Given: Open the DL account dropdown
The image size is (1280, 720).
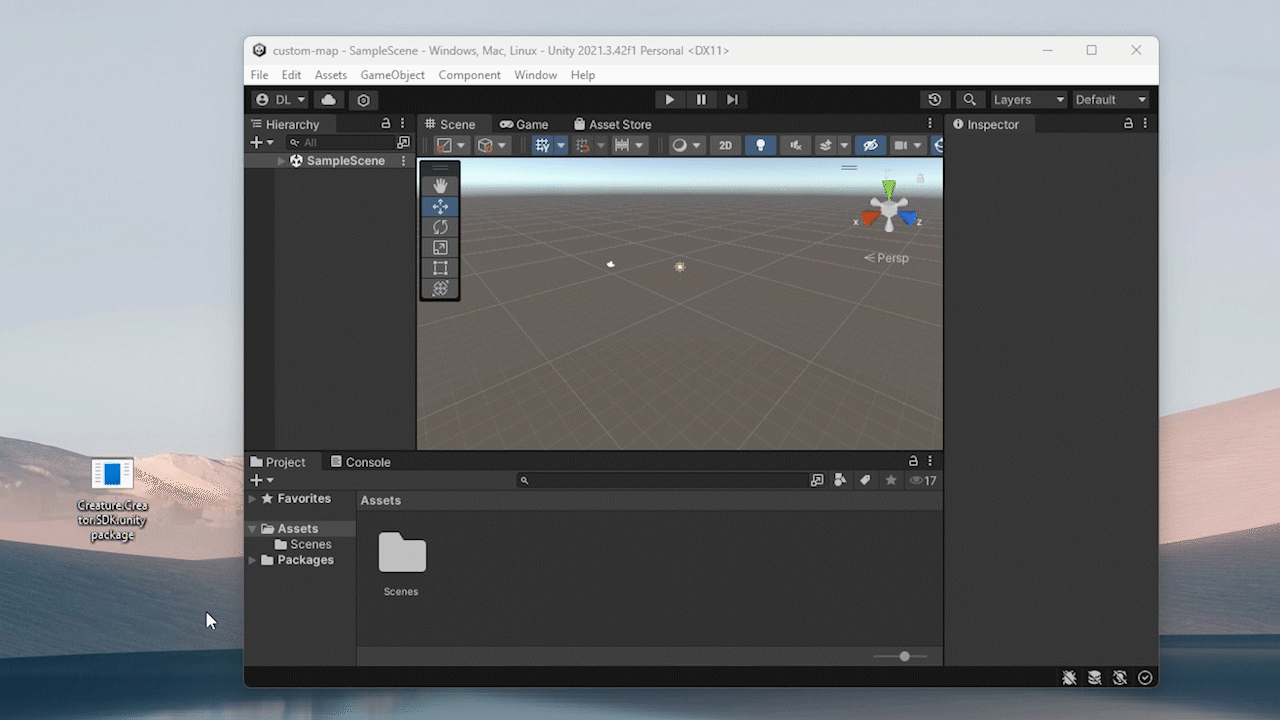Looking at the screenshot, I should 280,100.
